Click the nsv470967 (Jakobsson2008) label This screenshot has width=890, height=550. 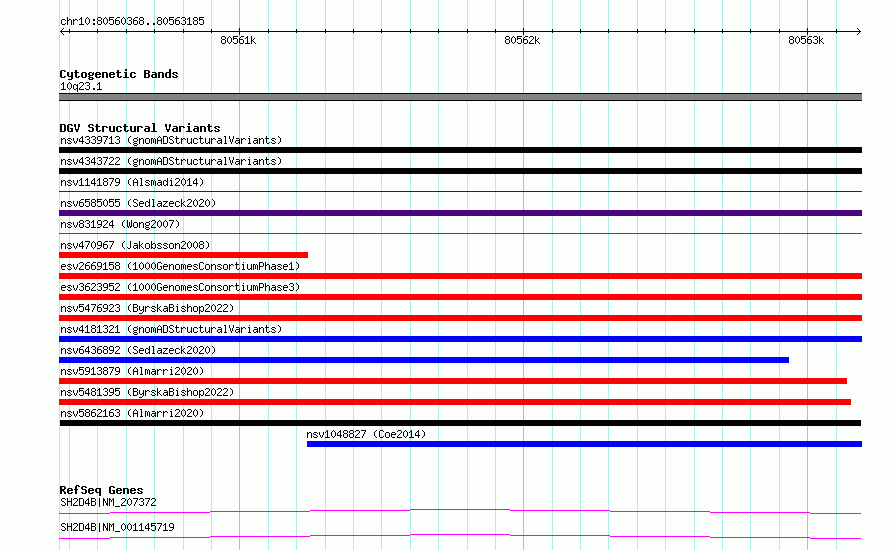pos(135,245)
